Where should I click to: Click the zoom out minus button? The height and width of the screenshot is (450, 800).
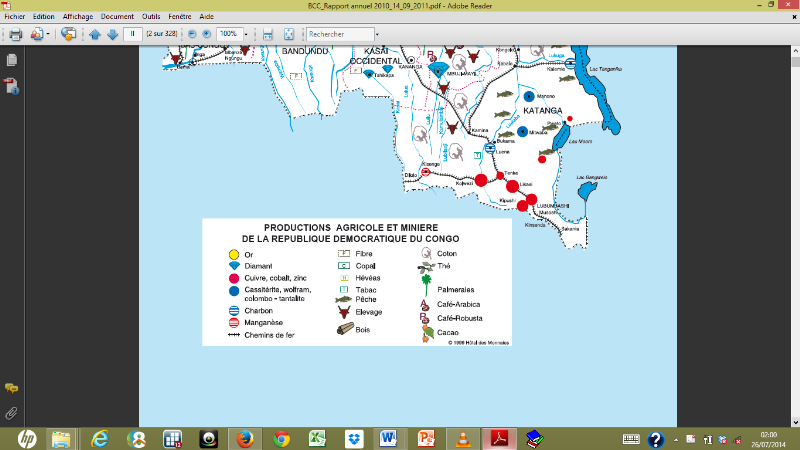click(x=192, y=34)
